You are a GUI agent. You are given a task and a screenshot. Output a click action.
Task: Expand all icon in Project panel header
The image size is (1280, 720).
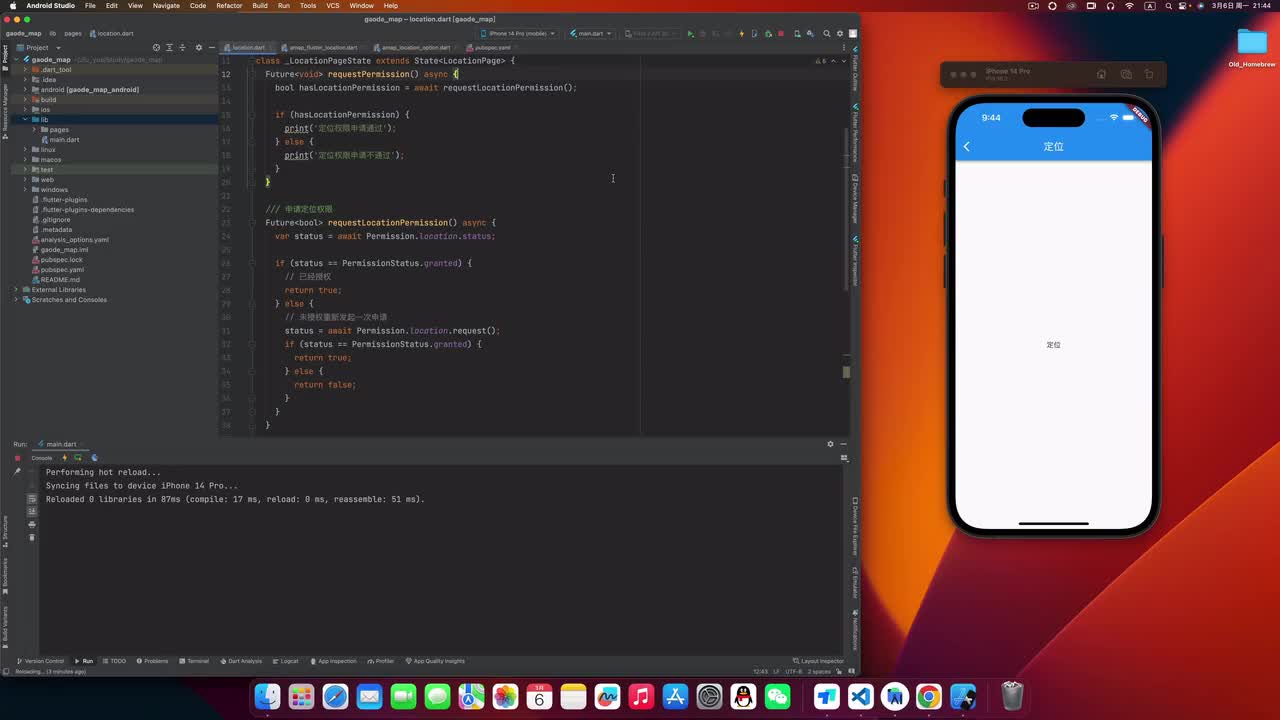tap(168, 47)
